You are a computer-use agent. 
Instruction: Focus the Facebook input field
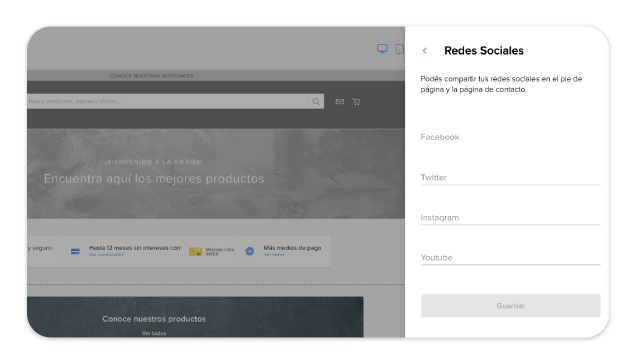pos(510,137)
